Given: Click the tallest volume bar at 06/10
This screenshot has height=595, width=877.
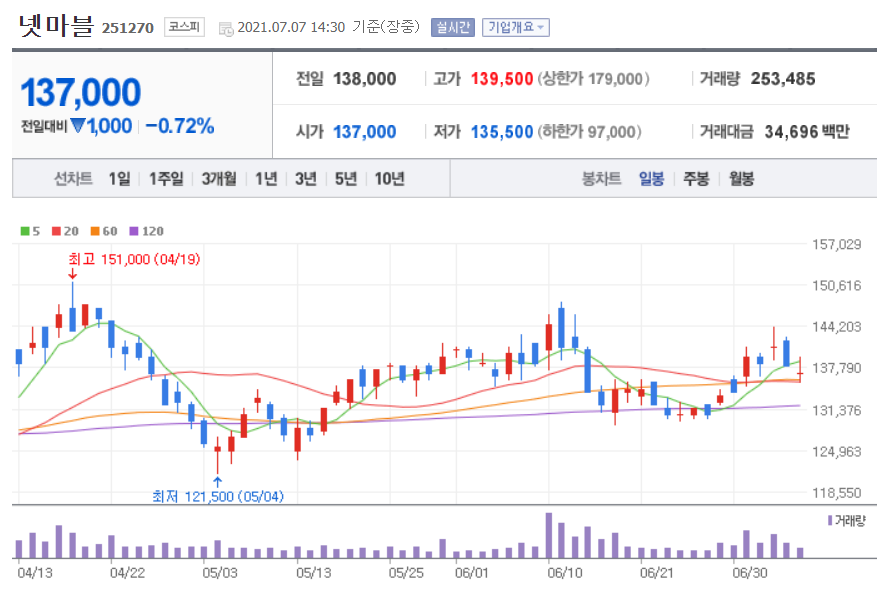Looking at the screenshot, I should point(549,535).
